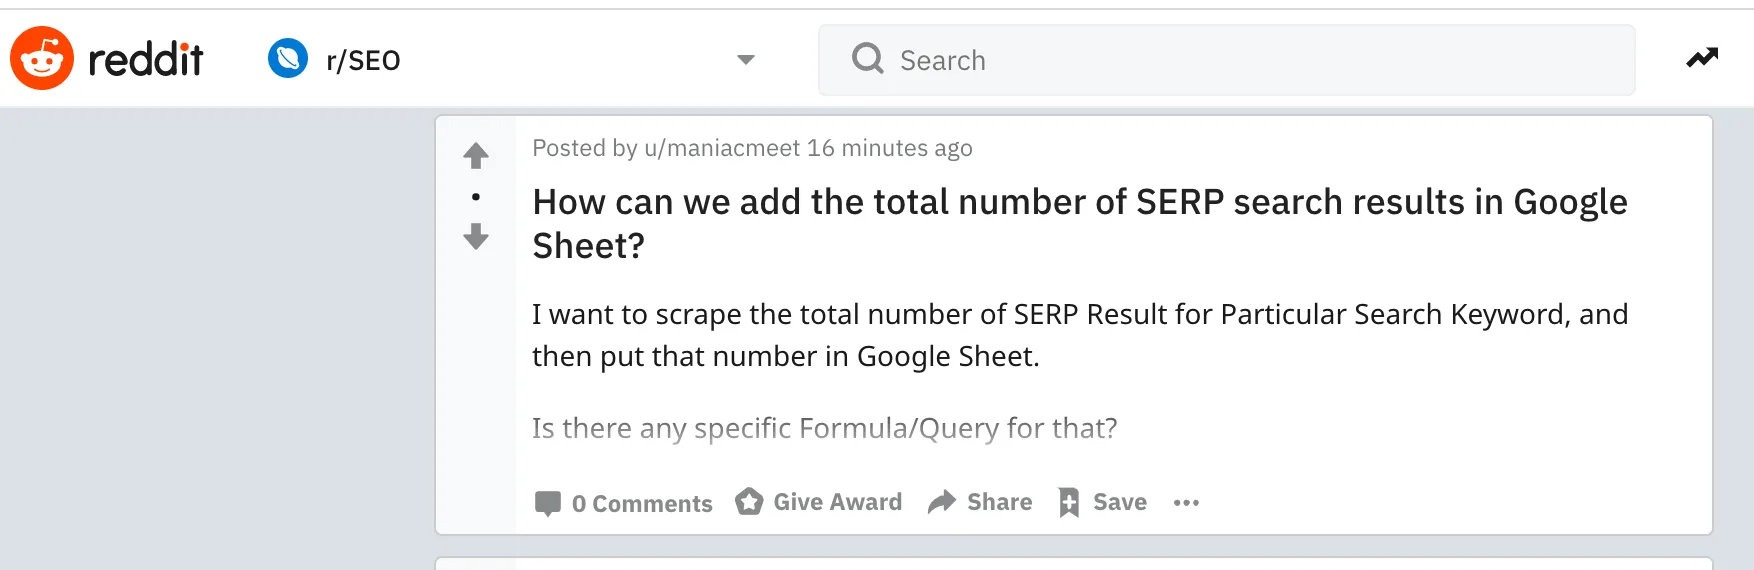The image size is (1754, 570).
Task: Click the Search input field
Action: [x=1227, y=60]
